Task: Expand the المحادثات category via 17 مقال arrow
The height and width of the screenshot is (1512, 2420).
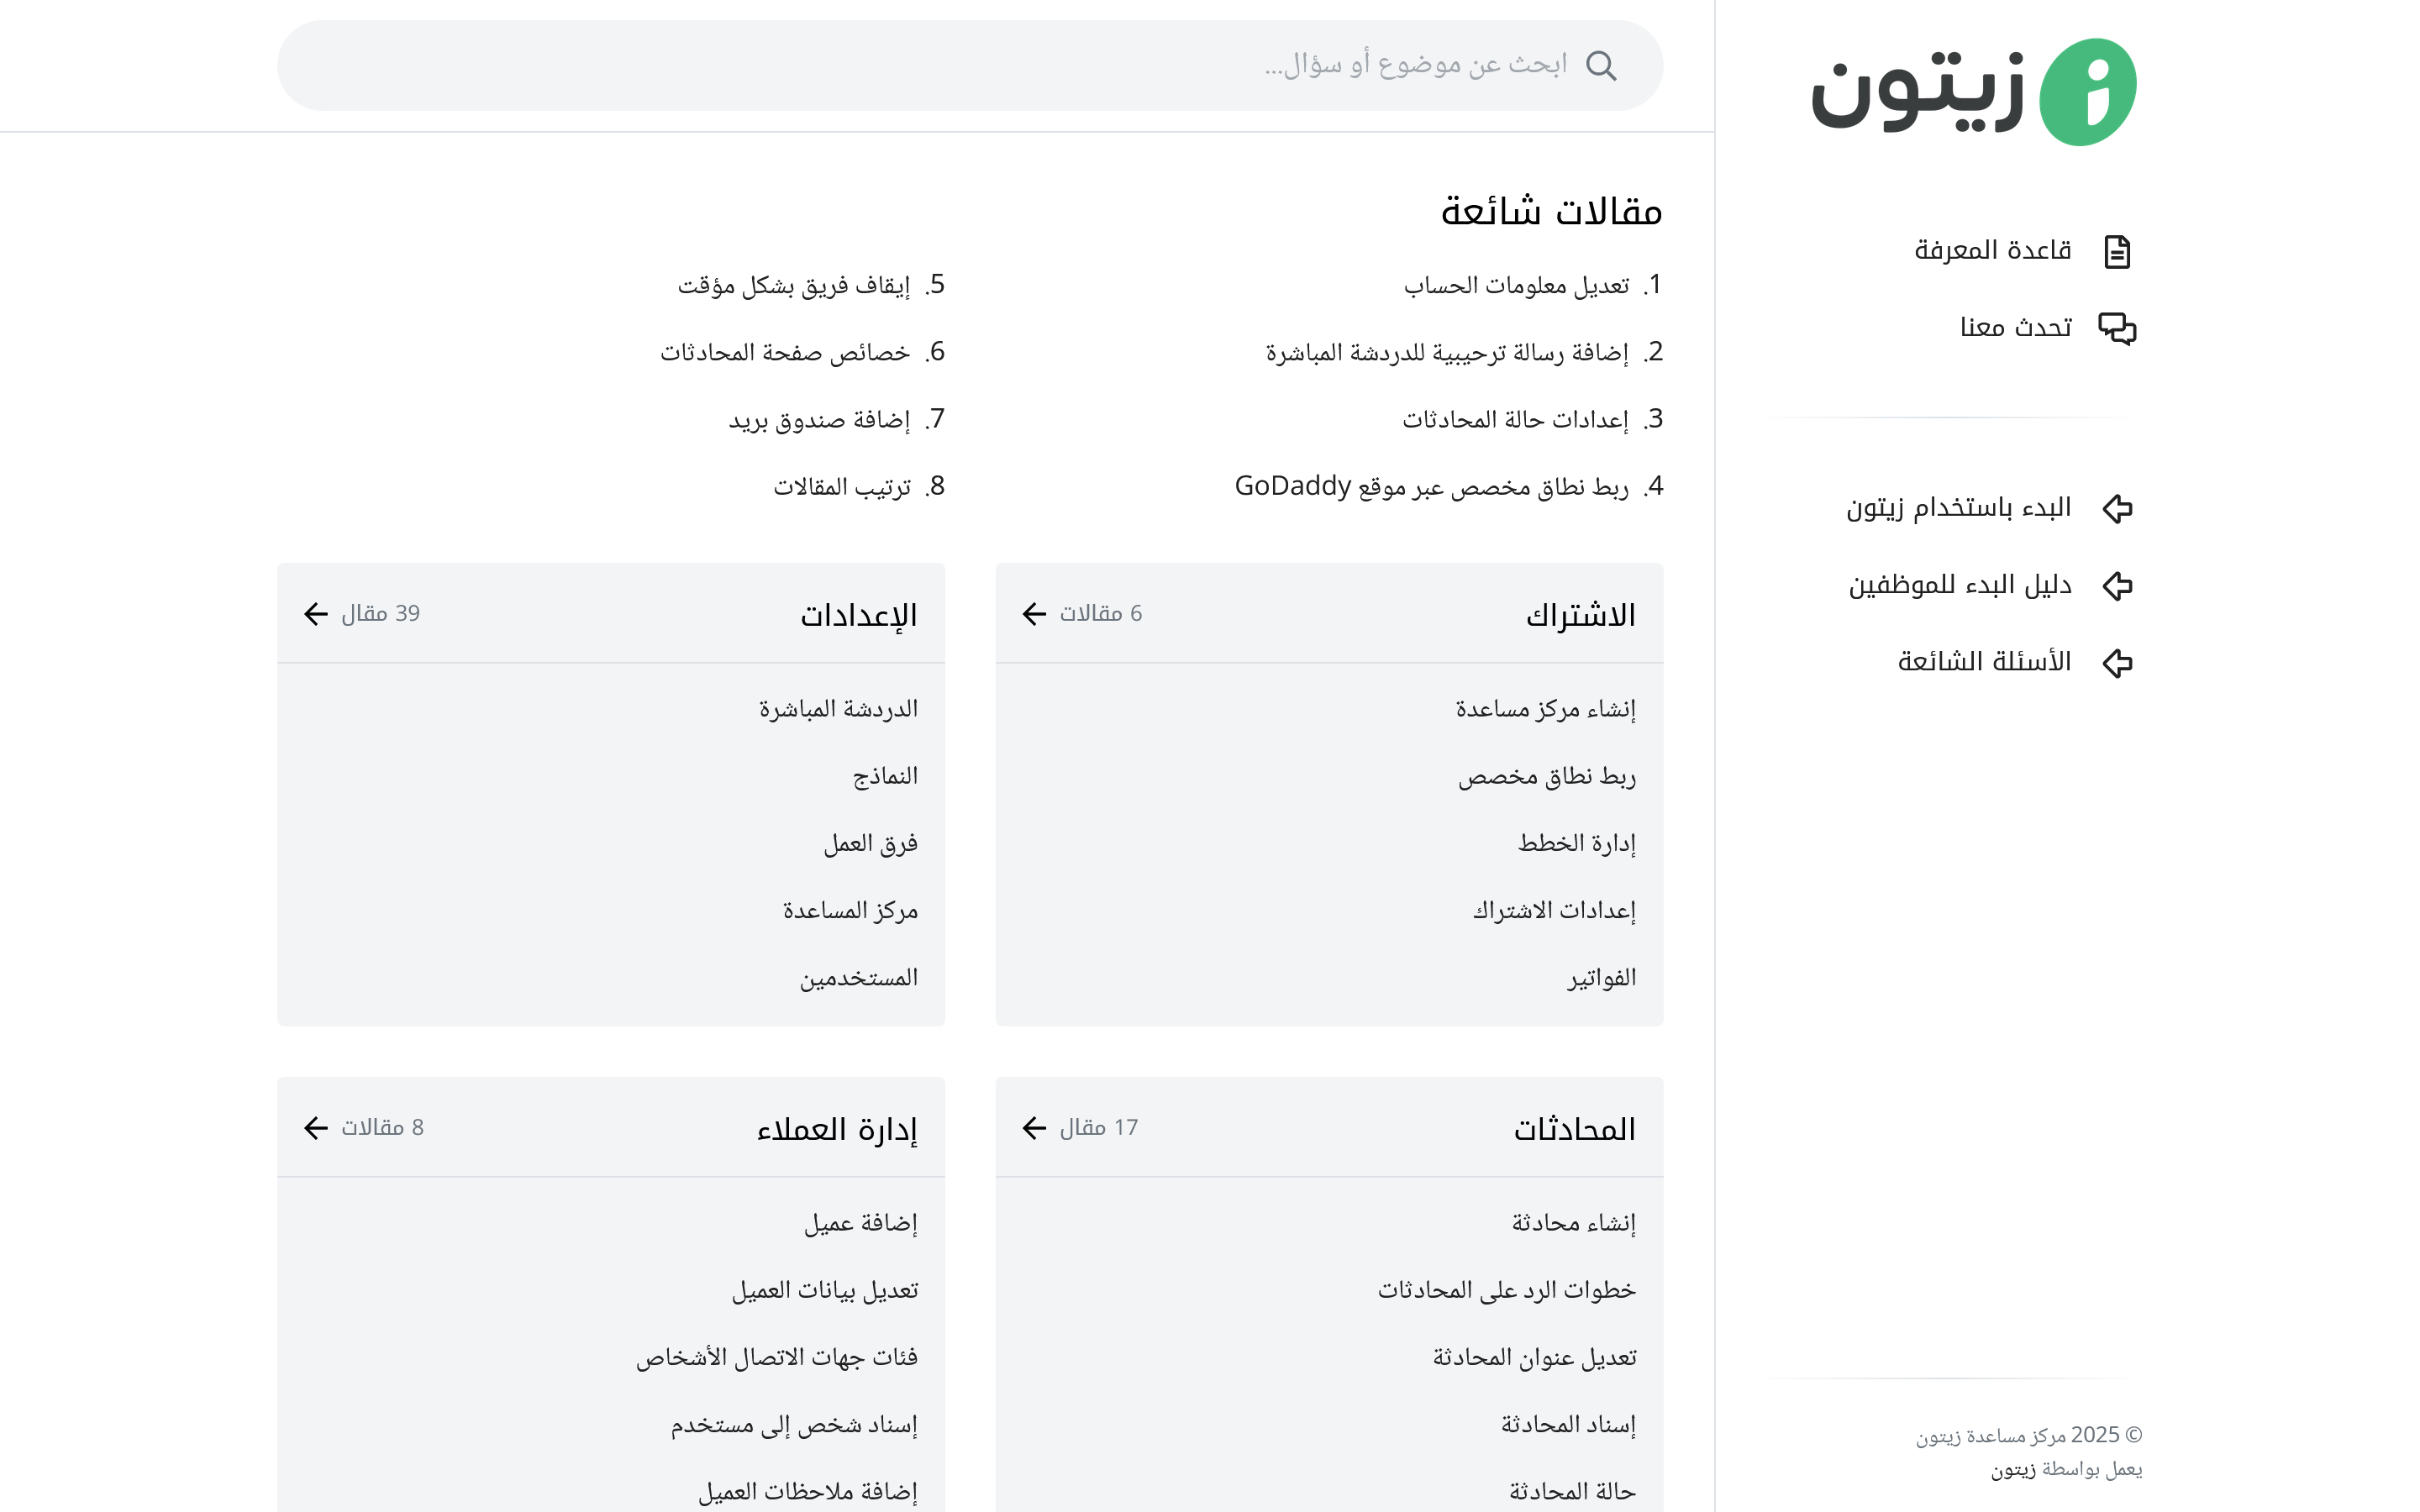Action: 1034,1127
